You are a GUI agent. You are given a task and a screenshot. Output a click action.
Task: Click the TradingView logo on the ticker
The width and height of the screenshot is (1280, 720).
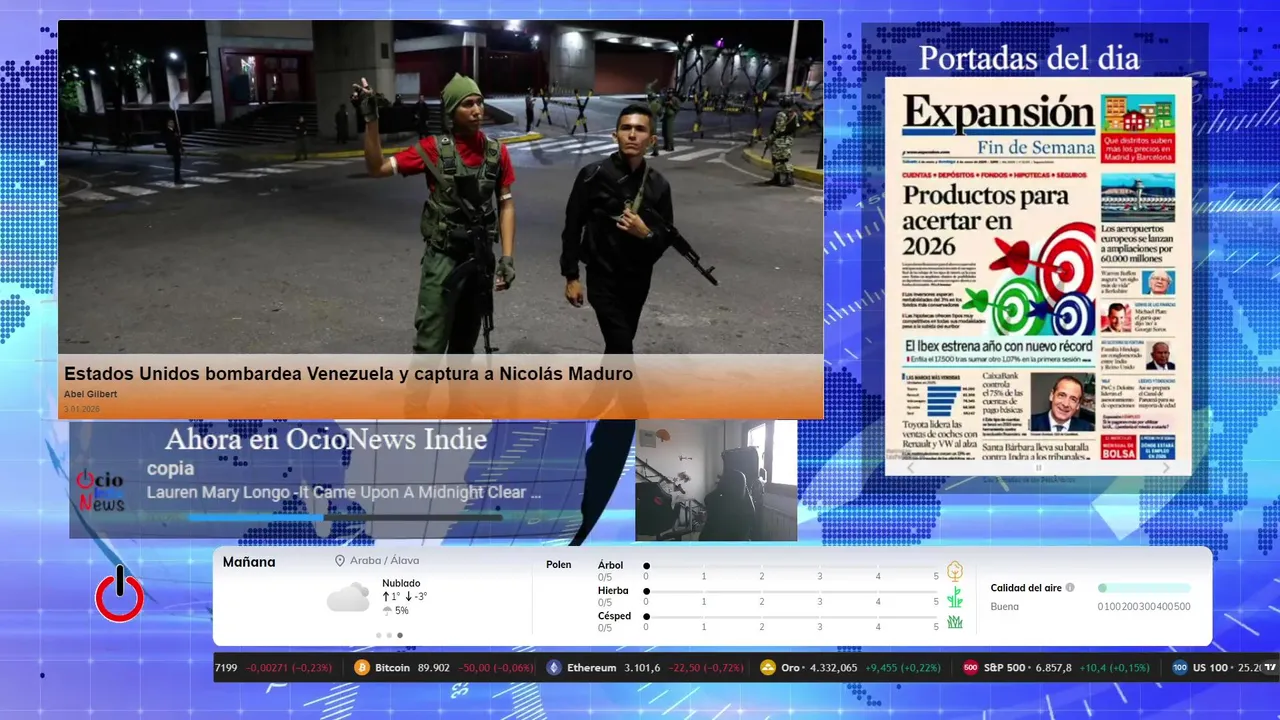[1270, 667]
